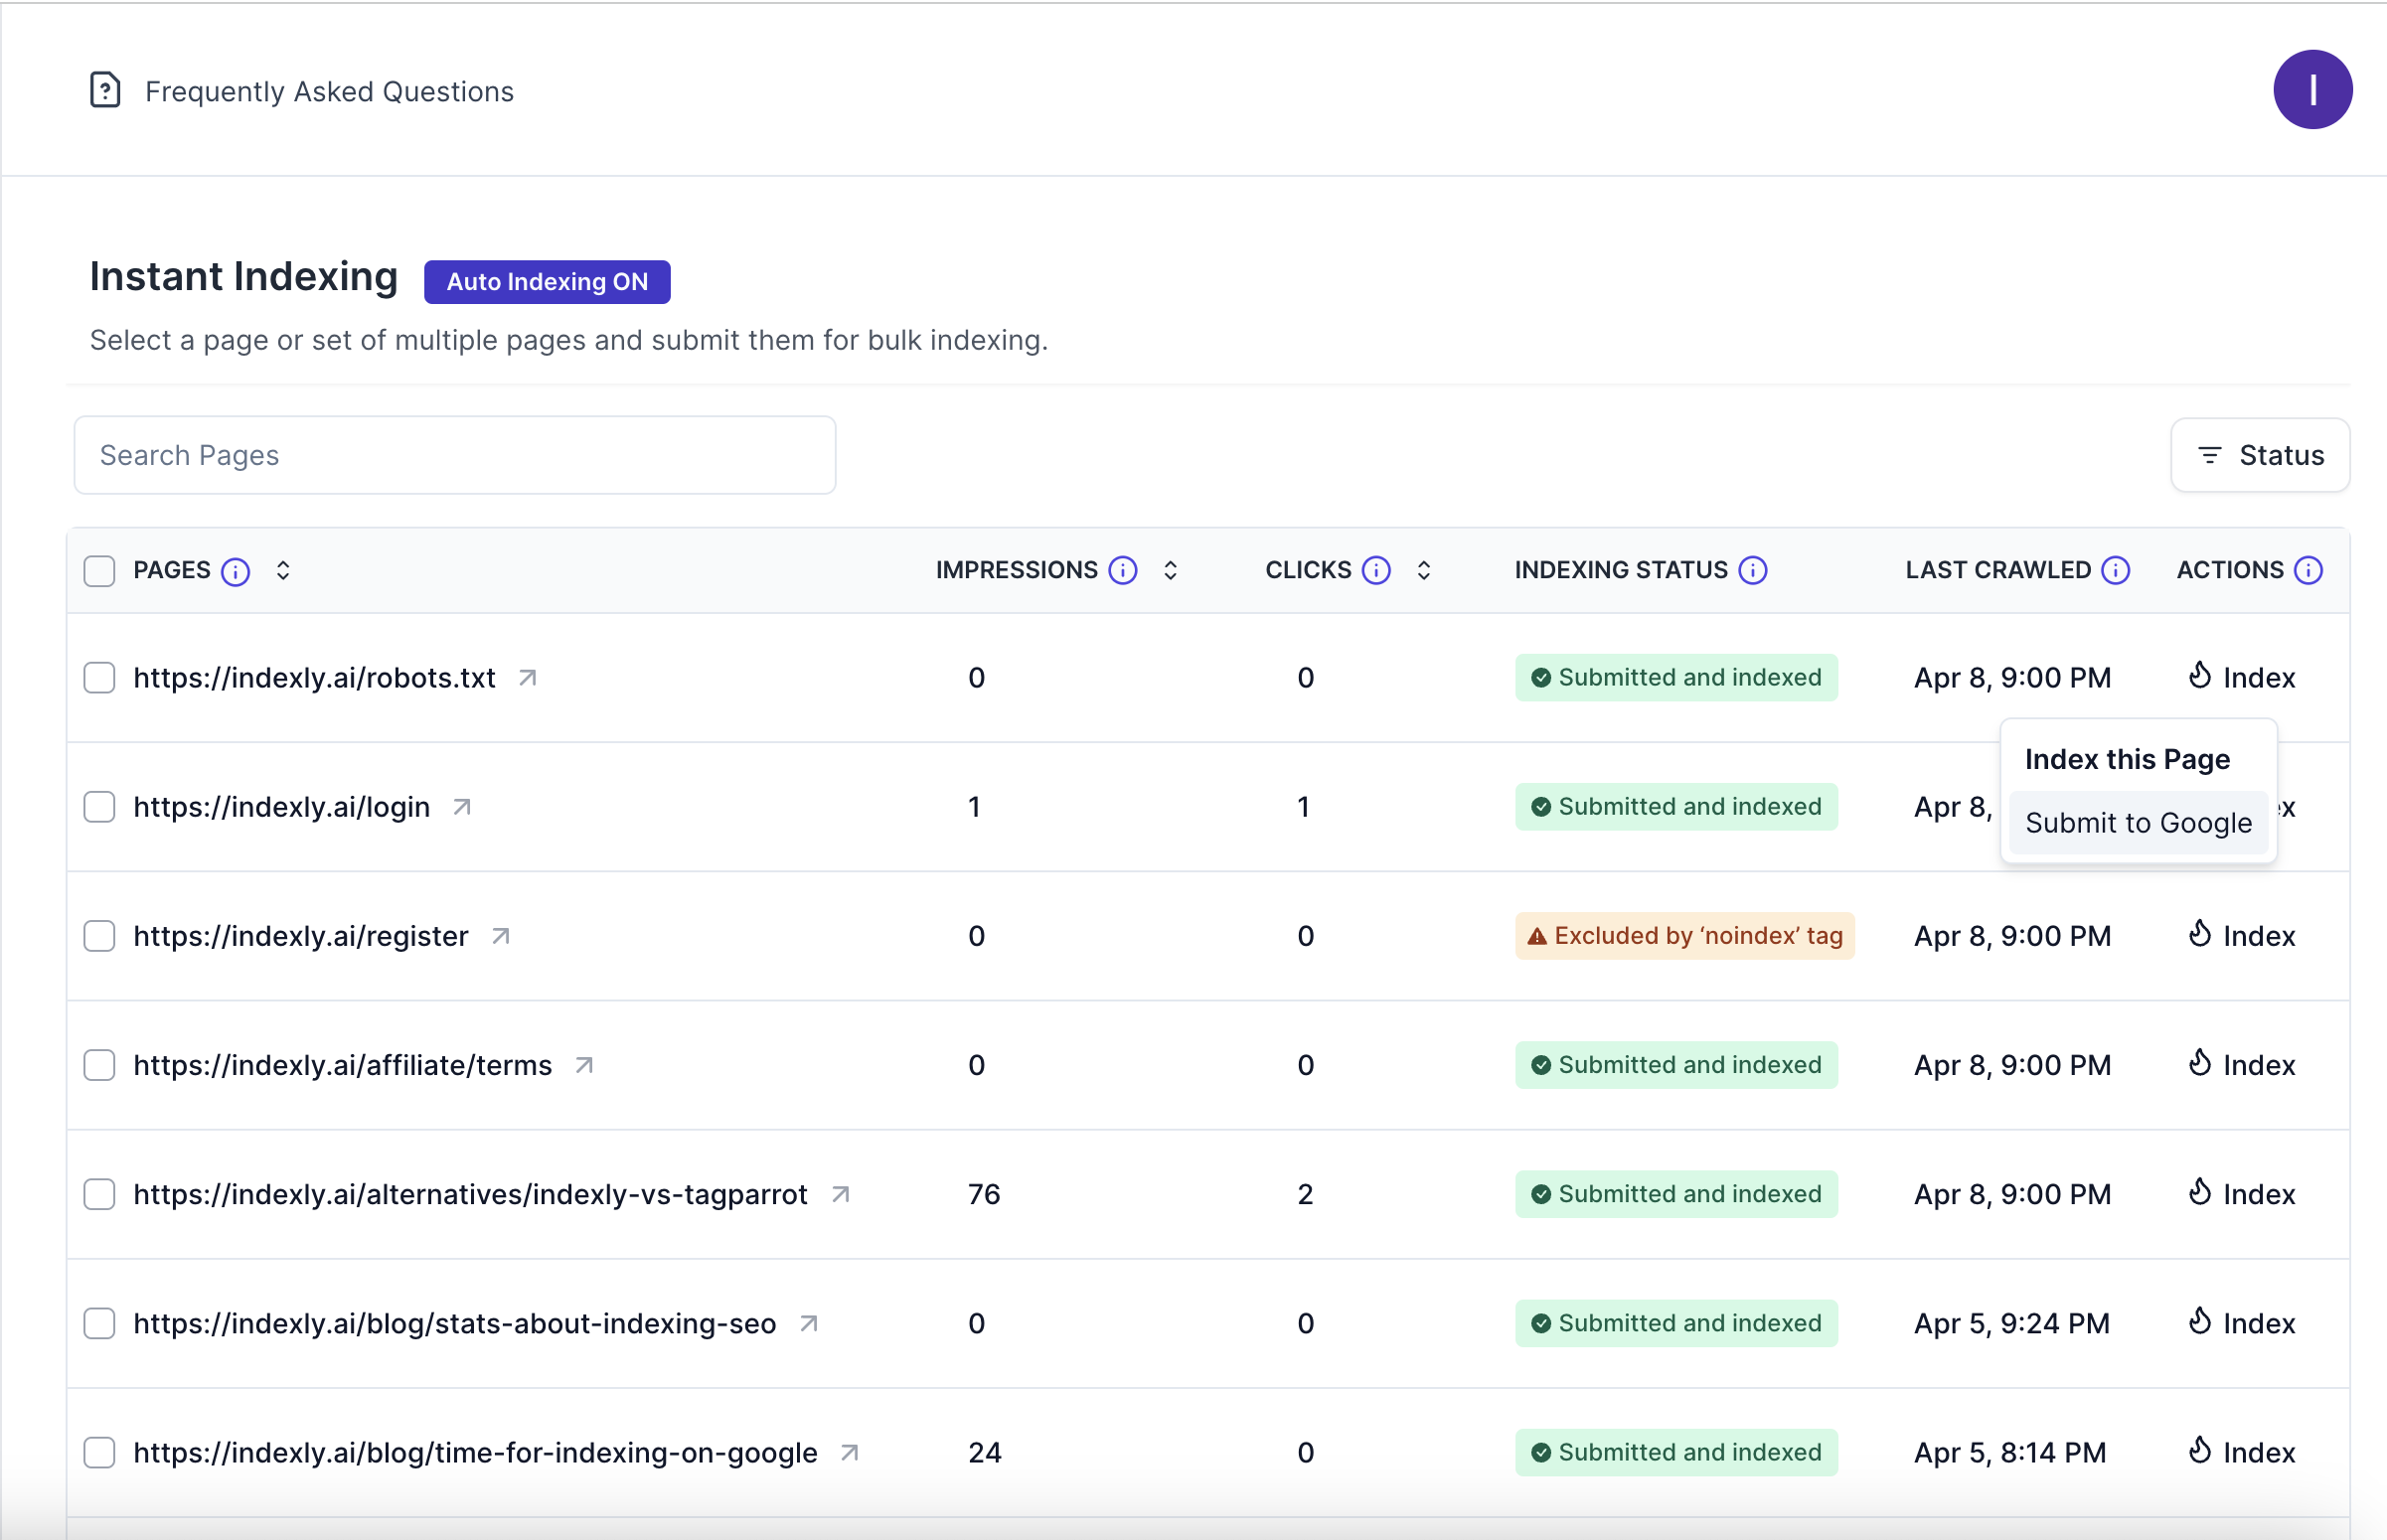Image resolution: width=2387 pixels, height=1540 pixels.
Task: Choose Submit to Google from the popup menu
Action: point(2138,823)
